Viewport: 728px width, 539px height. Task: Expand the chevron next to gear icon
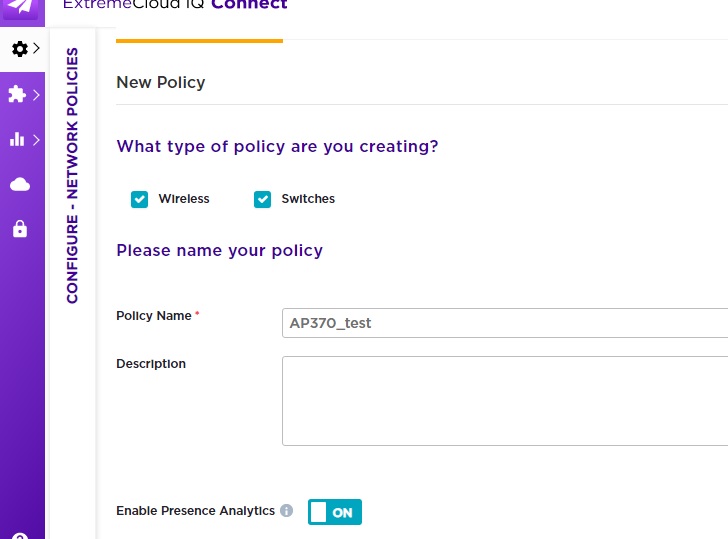coord(36,48)
